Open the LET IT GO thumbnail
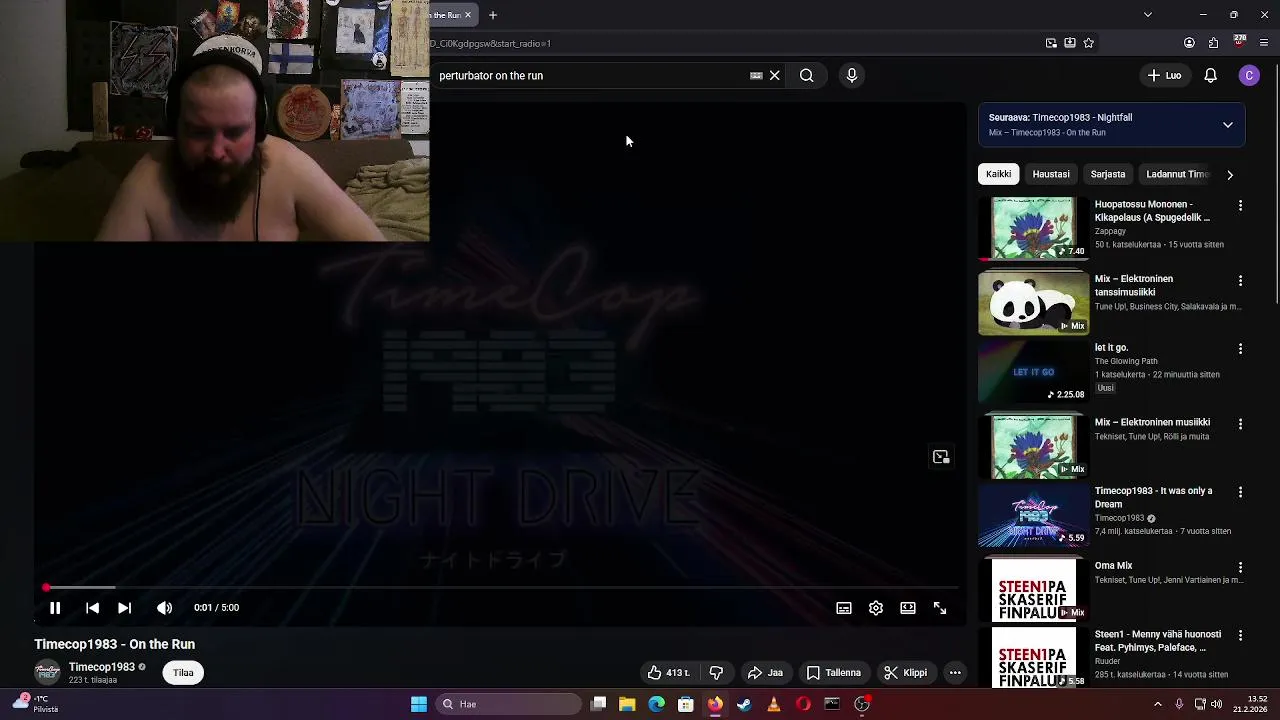This screenshot has height=720, width=1280. (1033, 371)
